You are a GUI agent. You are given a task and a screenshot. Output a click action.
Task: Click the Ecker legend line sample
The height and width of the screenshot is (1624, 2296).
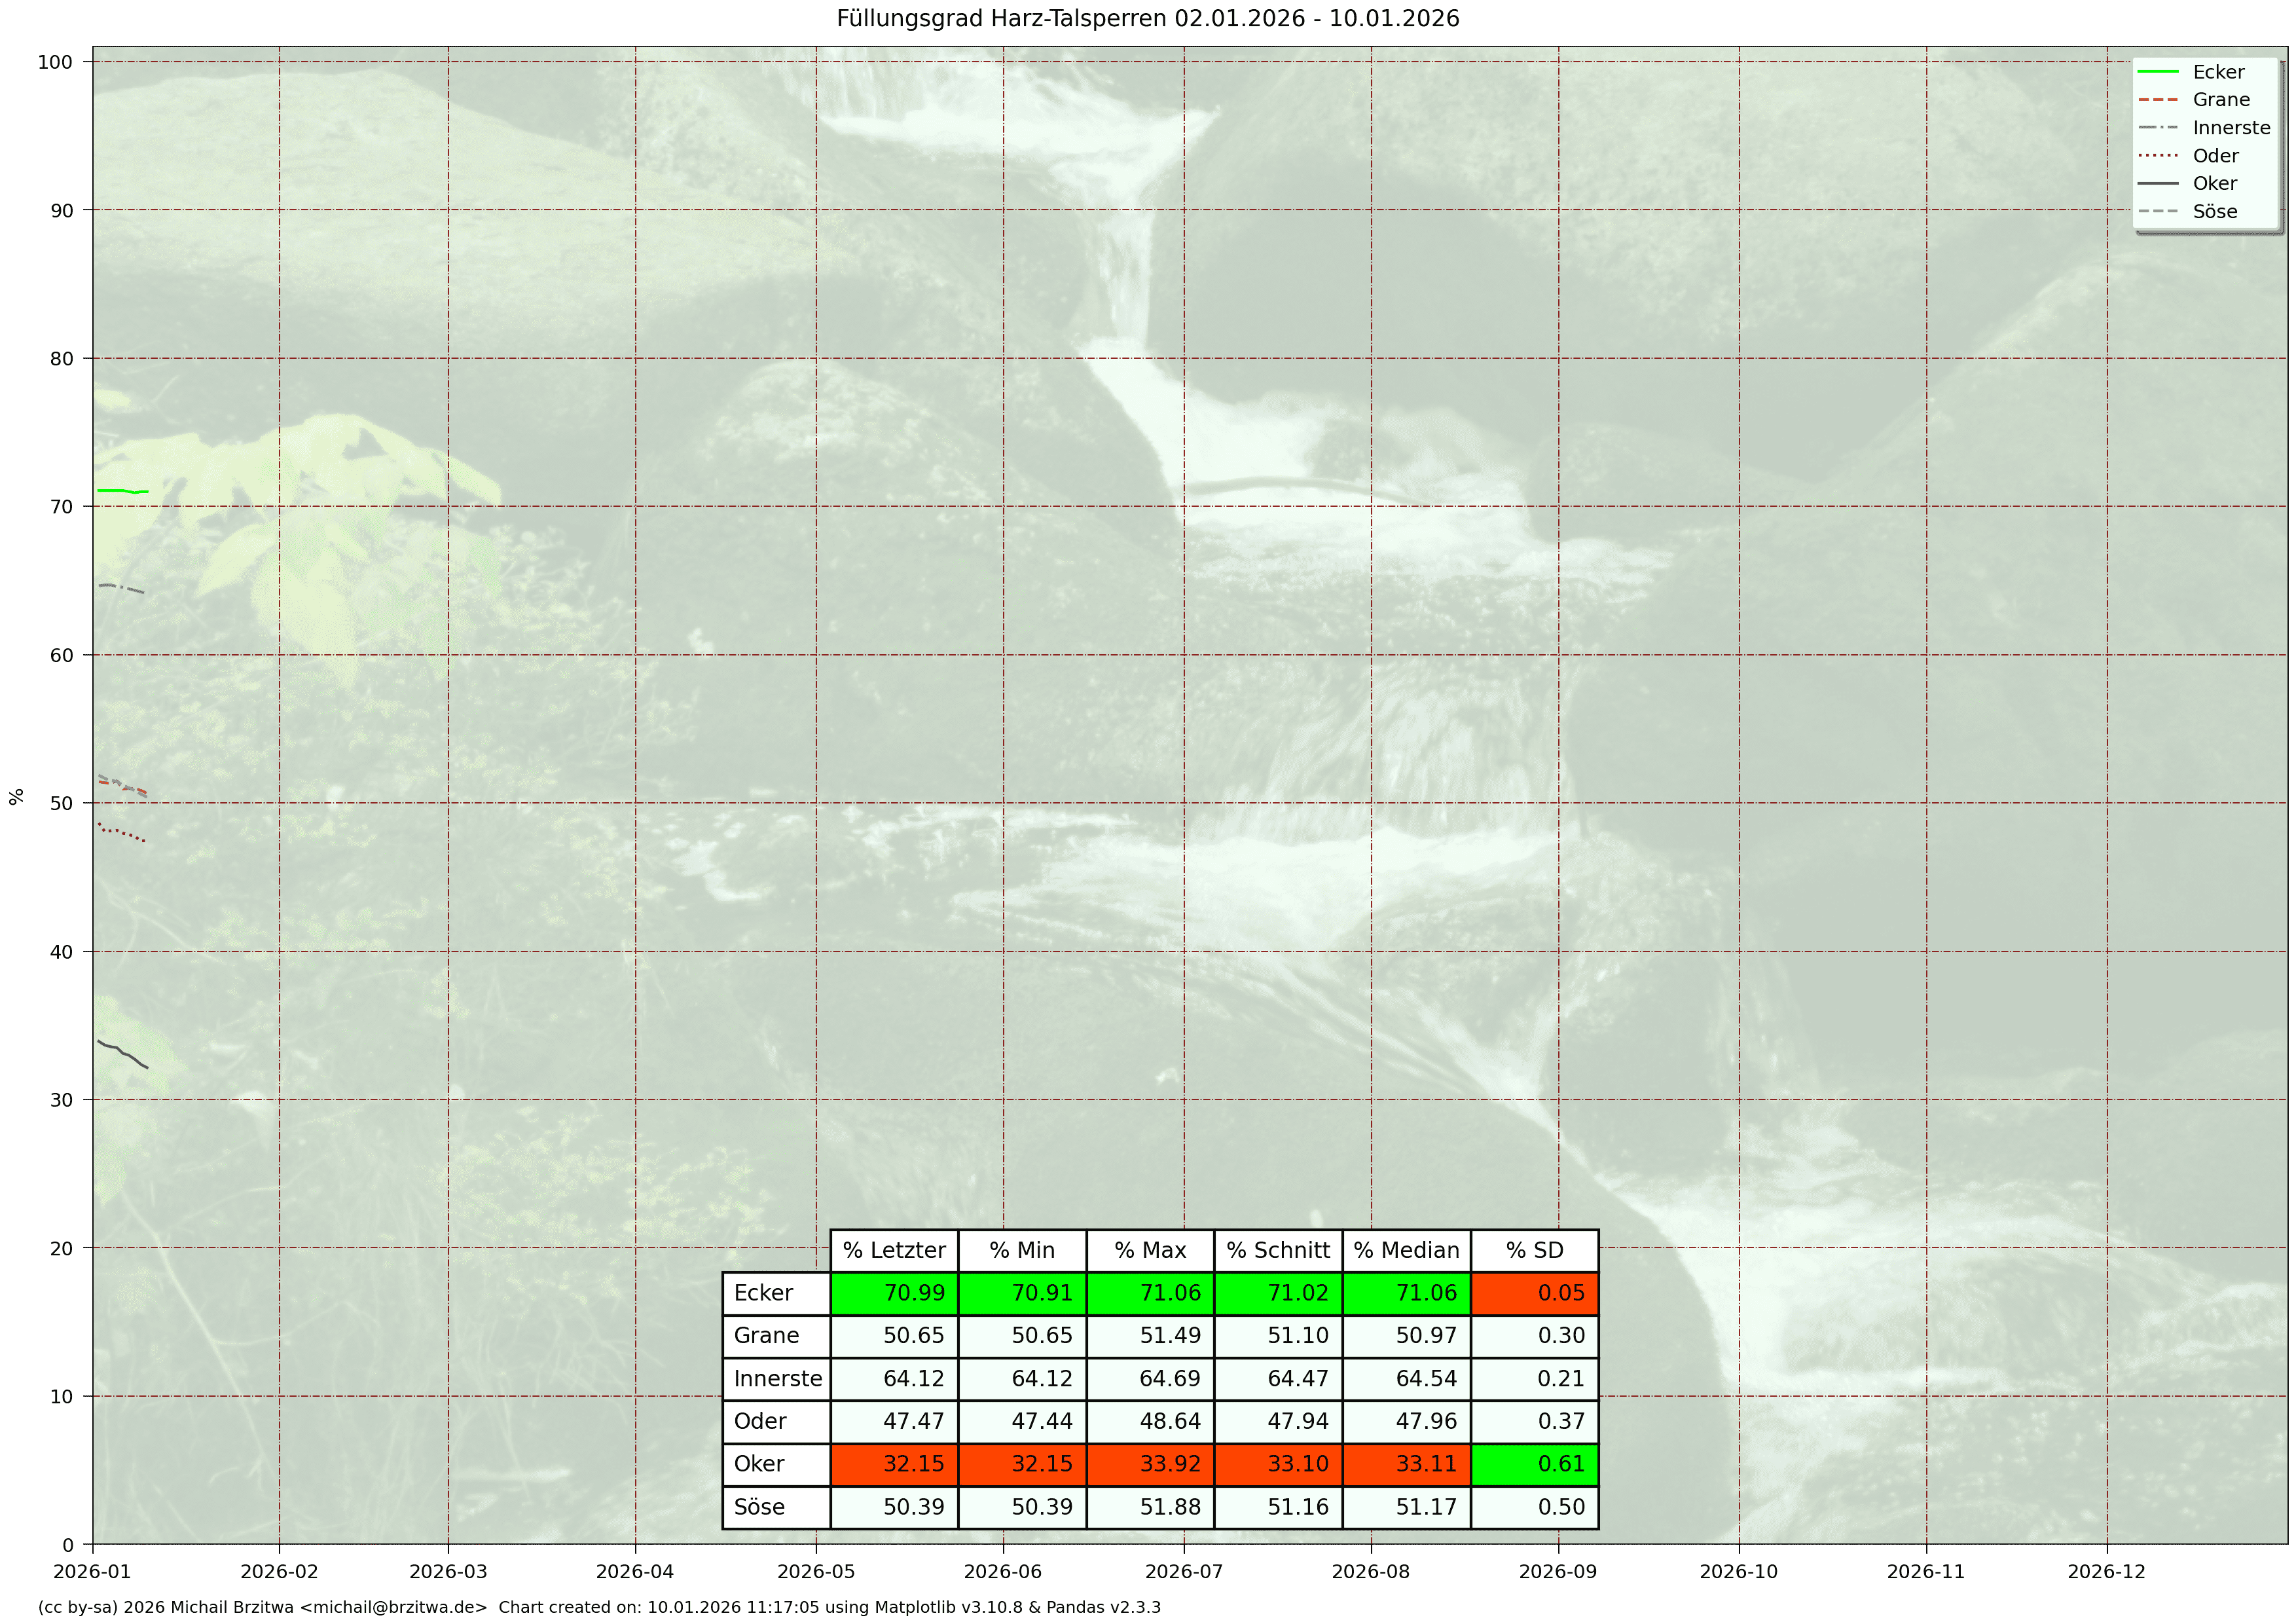tap(2157, 72)
